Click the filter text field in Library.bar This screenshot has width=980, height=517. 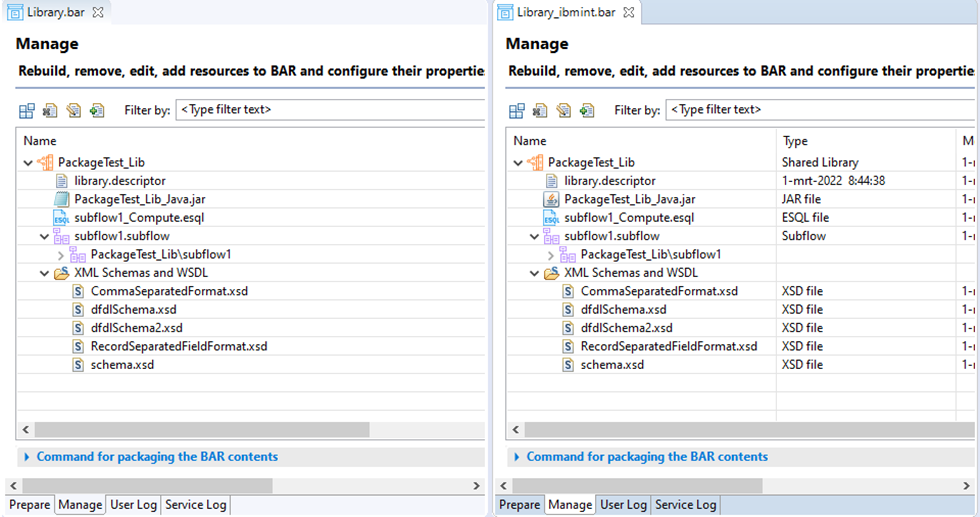(331, 109)
